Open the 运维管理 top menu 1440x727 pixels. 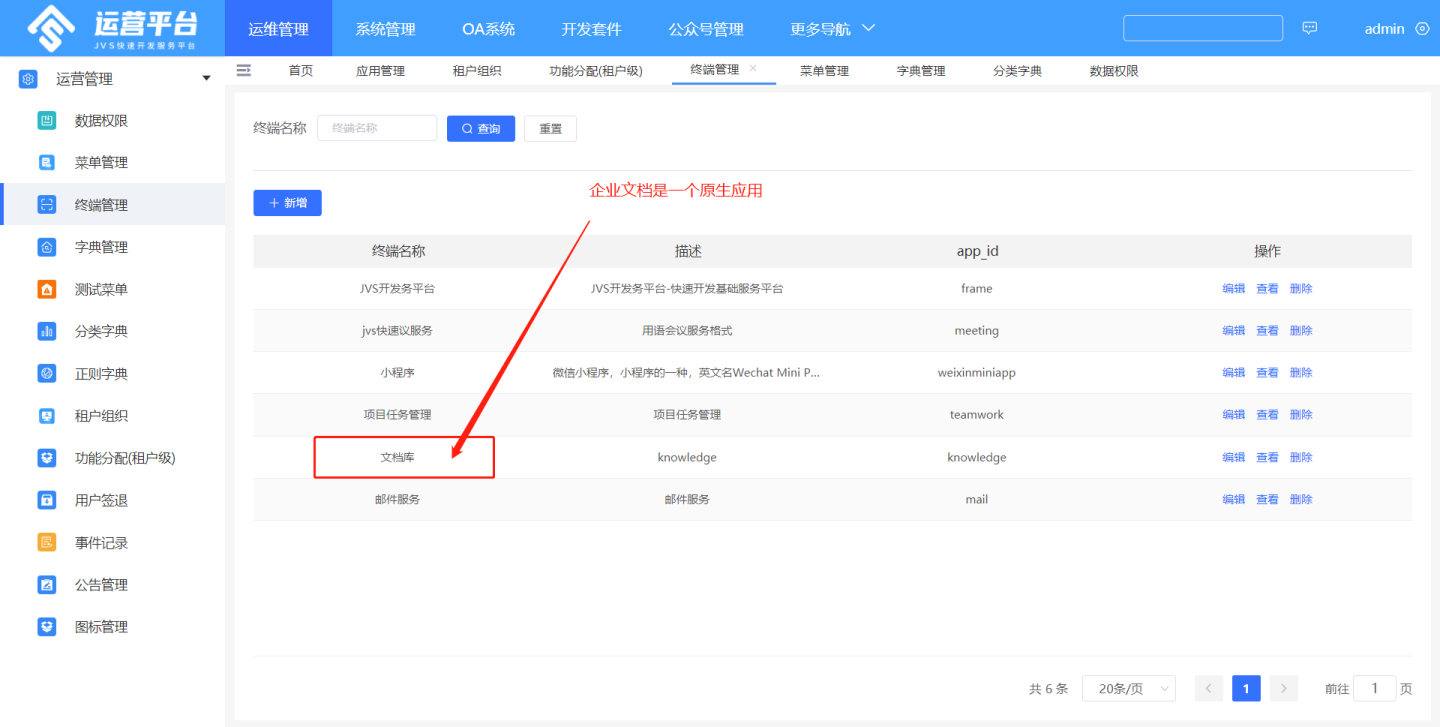[x=279, y=29]
